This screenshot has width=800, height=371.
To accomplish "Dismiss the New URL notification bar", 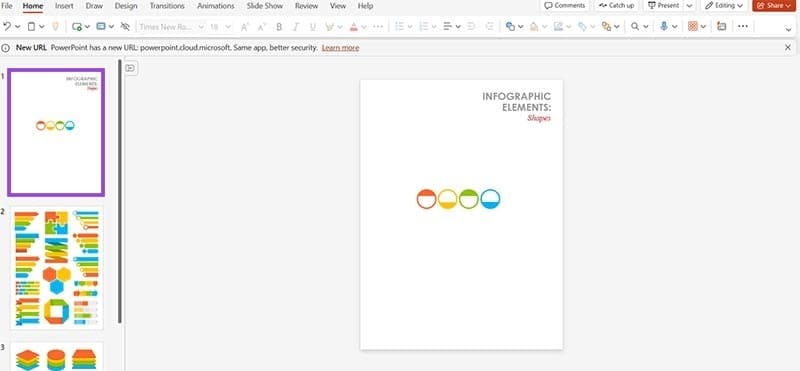I will [x=788, y=47].
